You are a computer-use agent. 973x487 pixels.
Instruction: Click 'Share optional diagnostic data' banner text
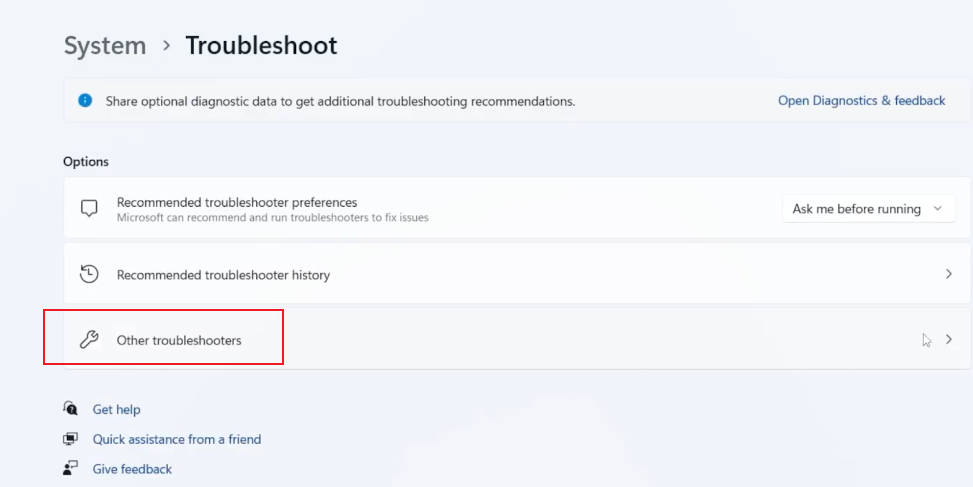tap(340, 101)
